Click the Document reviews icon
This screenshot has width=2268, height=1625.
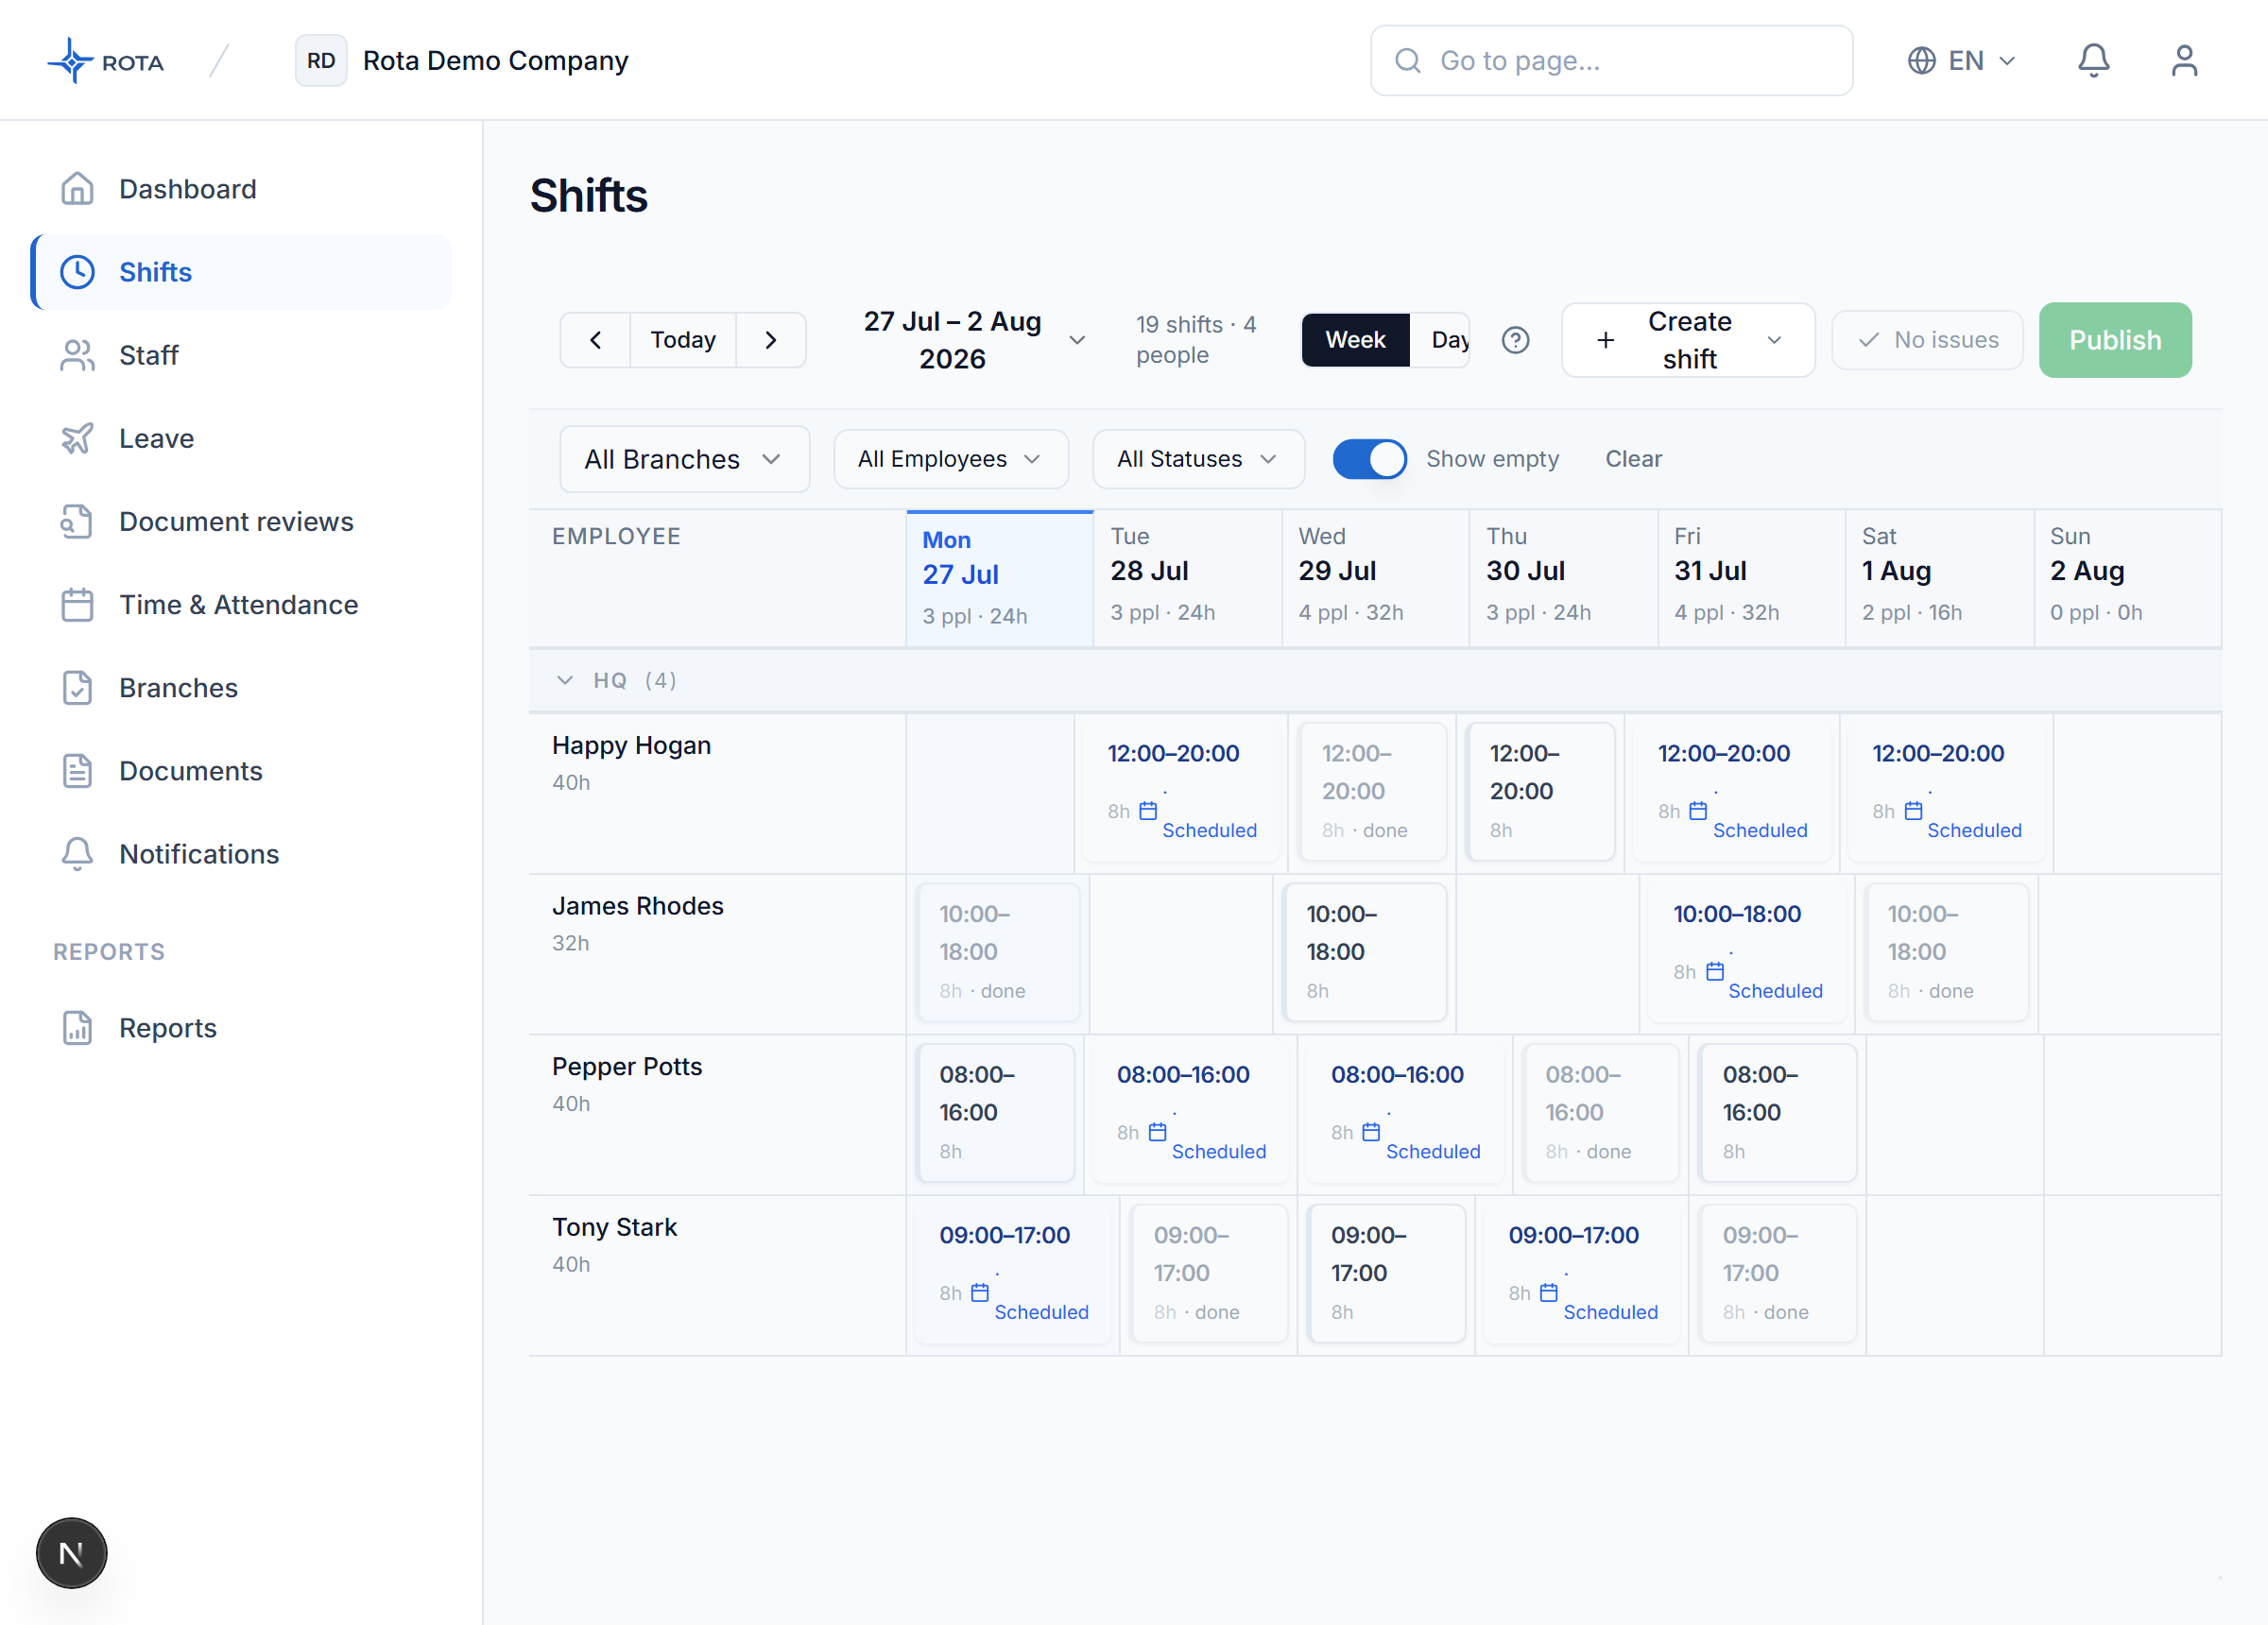point(77,521)
